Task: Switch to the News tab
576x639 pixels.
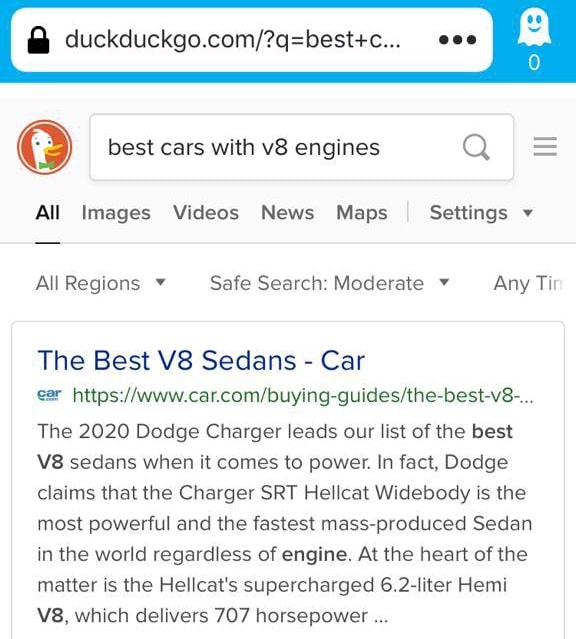Action: point(287,213)
